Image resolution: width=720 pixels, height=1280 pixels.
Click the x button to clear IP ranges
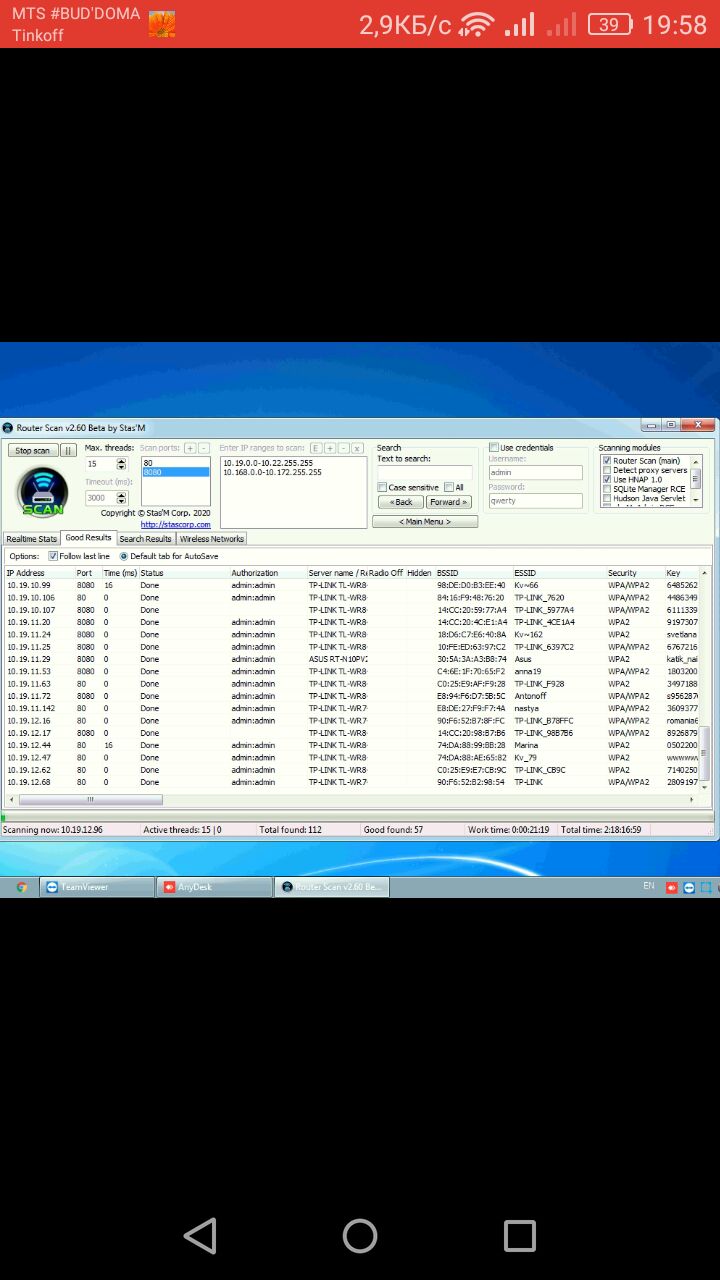(357, 448)
